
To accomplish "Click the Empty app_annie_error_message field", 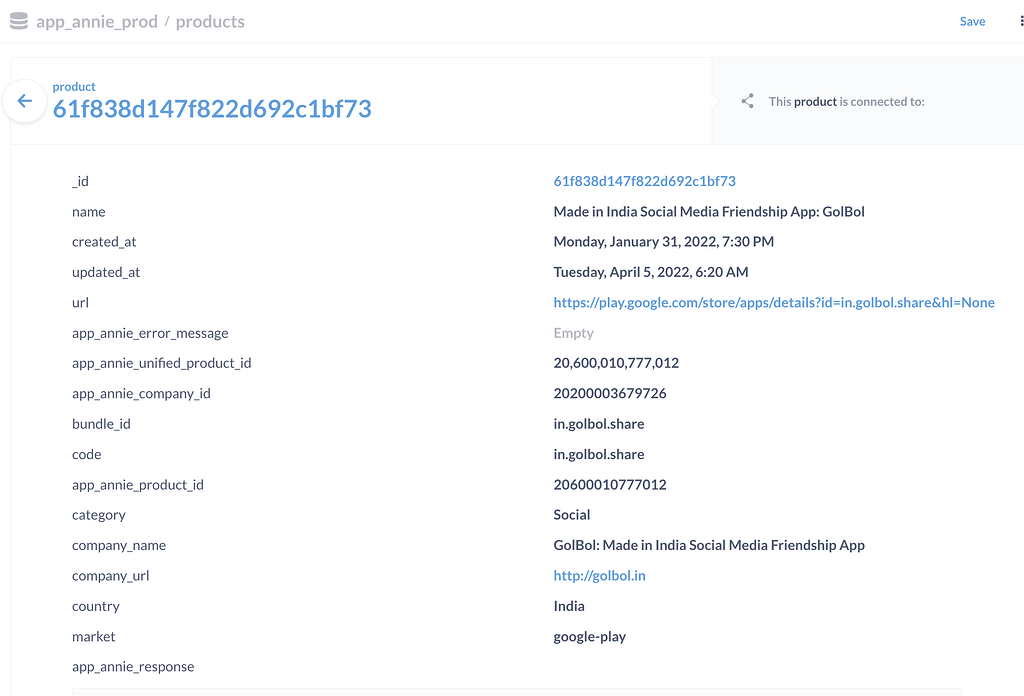I will coord(573,332).
